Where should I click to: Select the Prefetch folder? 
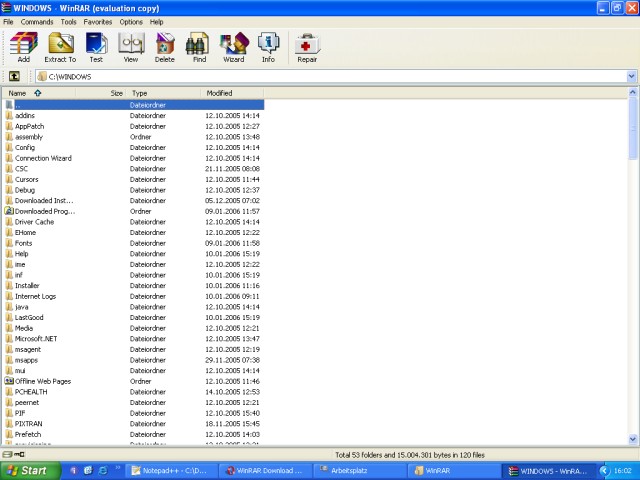[28, 434]
